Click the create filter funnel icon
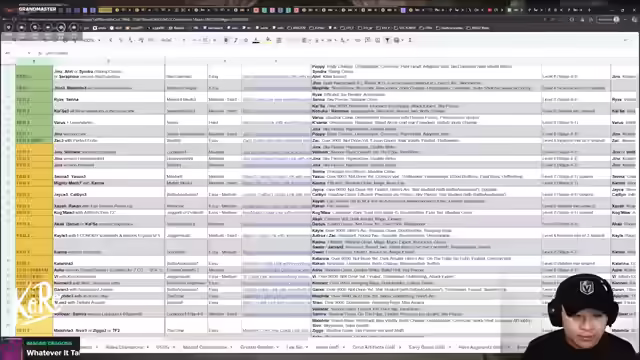640x360 pixels. (387, 40)
